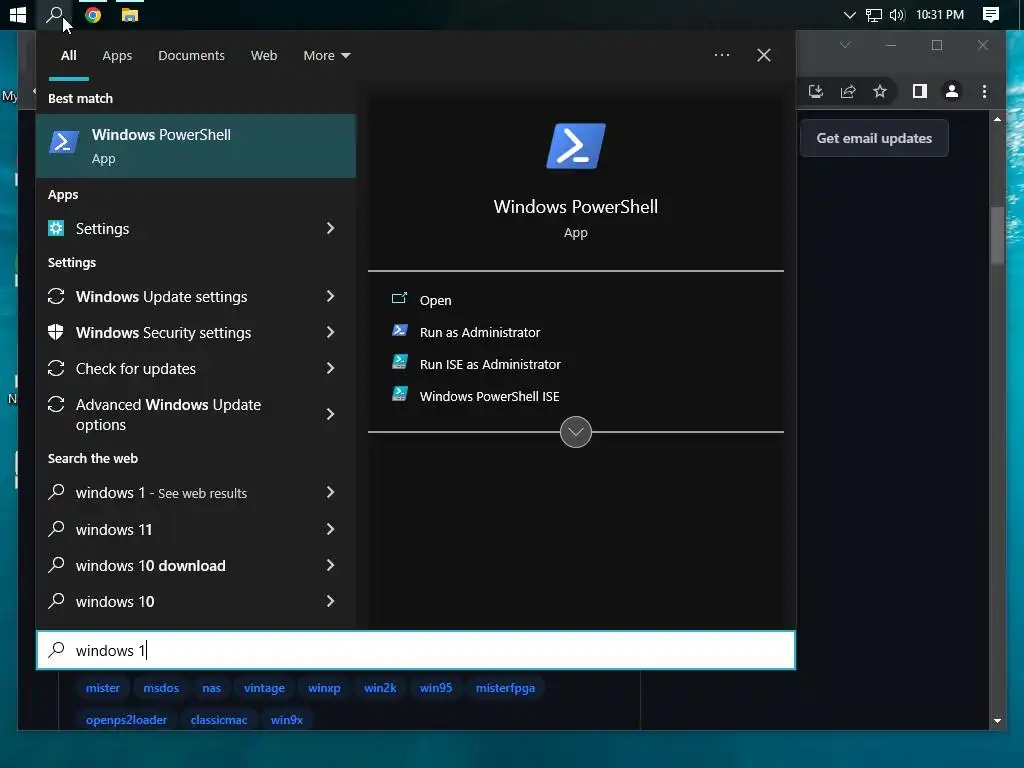Click the browser install app icon
1024x768 pixels.
point(816,91)
